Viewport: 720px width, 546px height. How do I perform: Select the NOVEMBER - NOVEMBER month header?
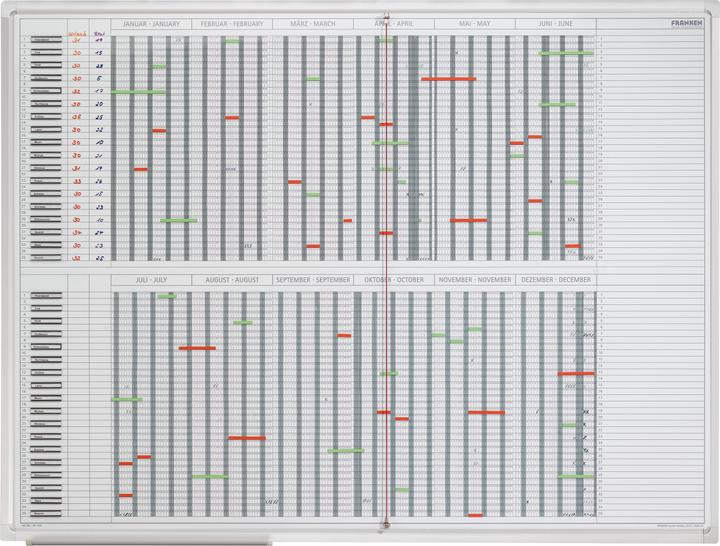pyautogui.click(x=475, y=280)
